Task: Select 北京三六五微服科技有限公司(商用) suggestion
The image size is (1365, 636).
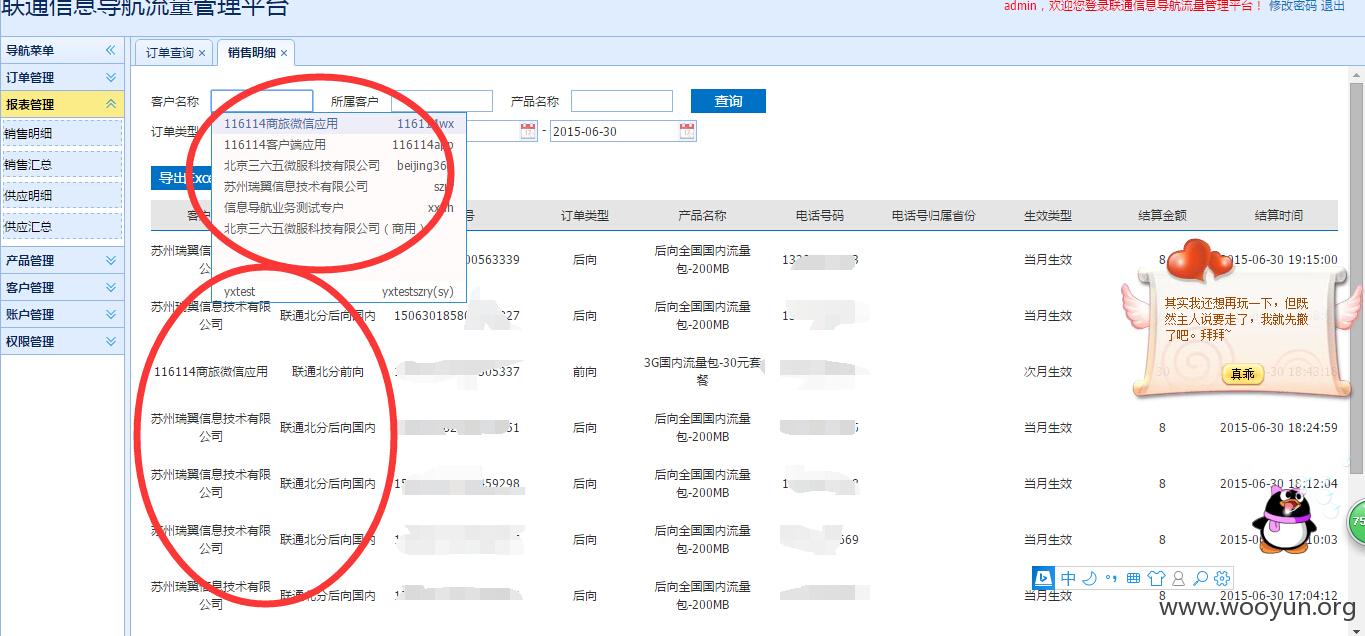Action: (x=339, y=229)
